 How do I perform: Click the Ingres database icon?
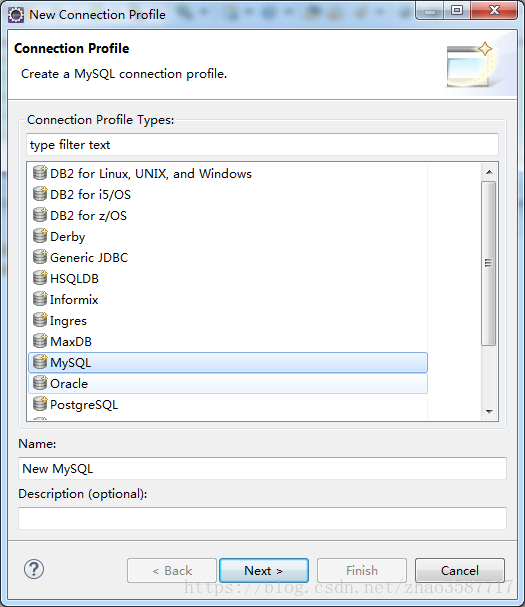pos(40,320)
